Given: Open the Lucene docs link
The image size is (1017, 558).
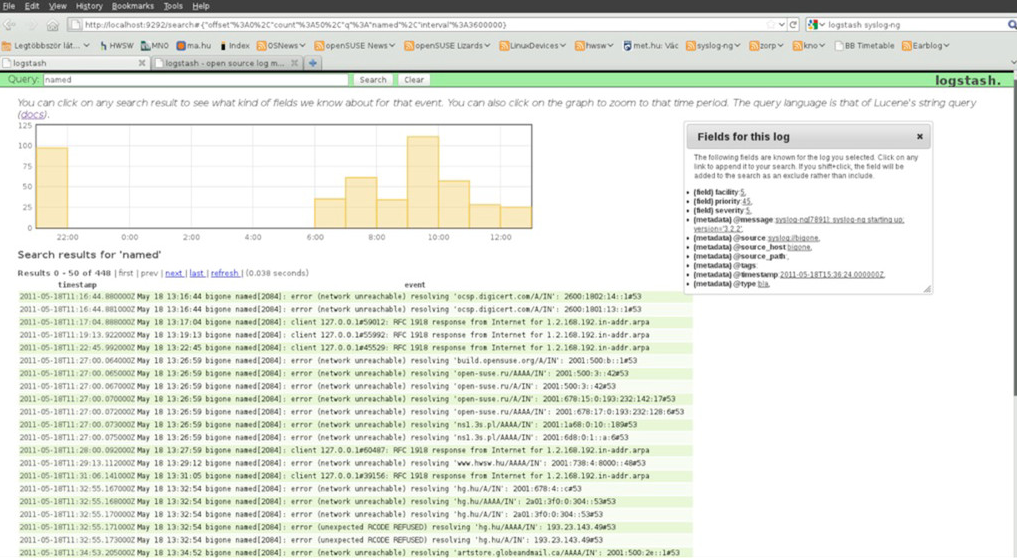Looking at the screenshot, I should 32,114.
